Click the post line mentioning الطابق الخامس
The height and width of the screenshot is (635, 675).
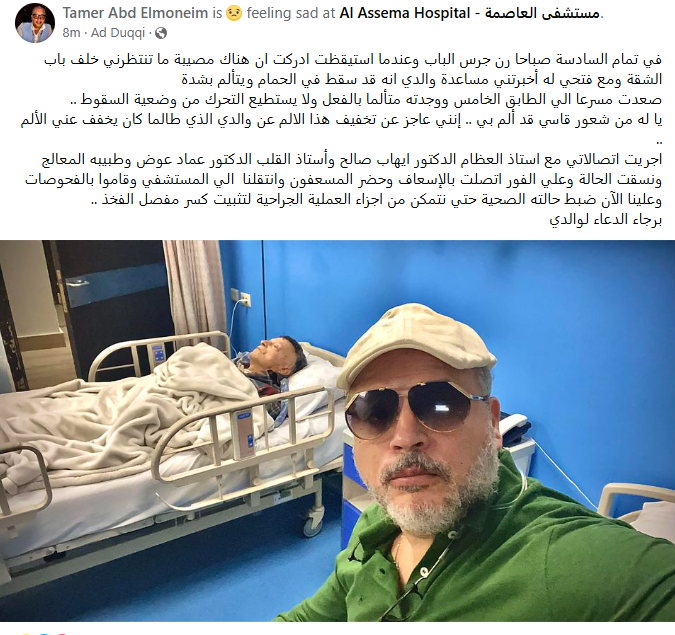pyautogui.click(x=366, y=100)
